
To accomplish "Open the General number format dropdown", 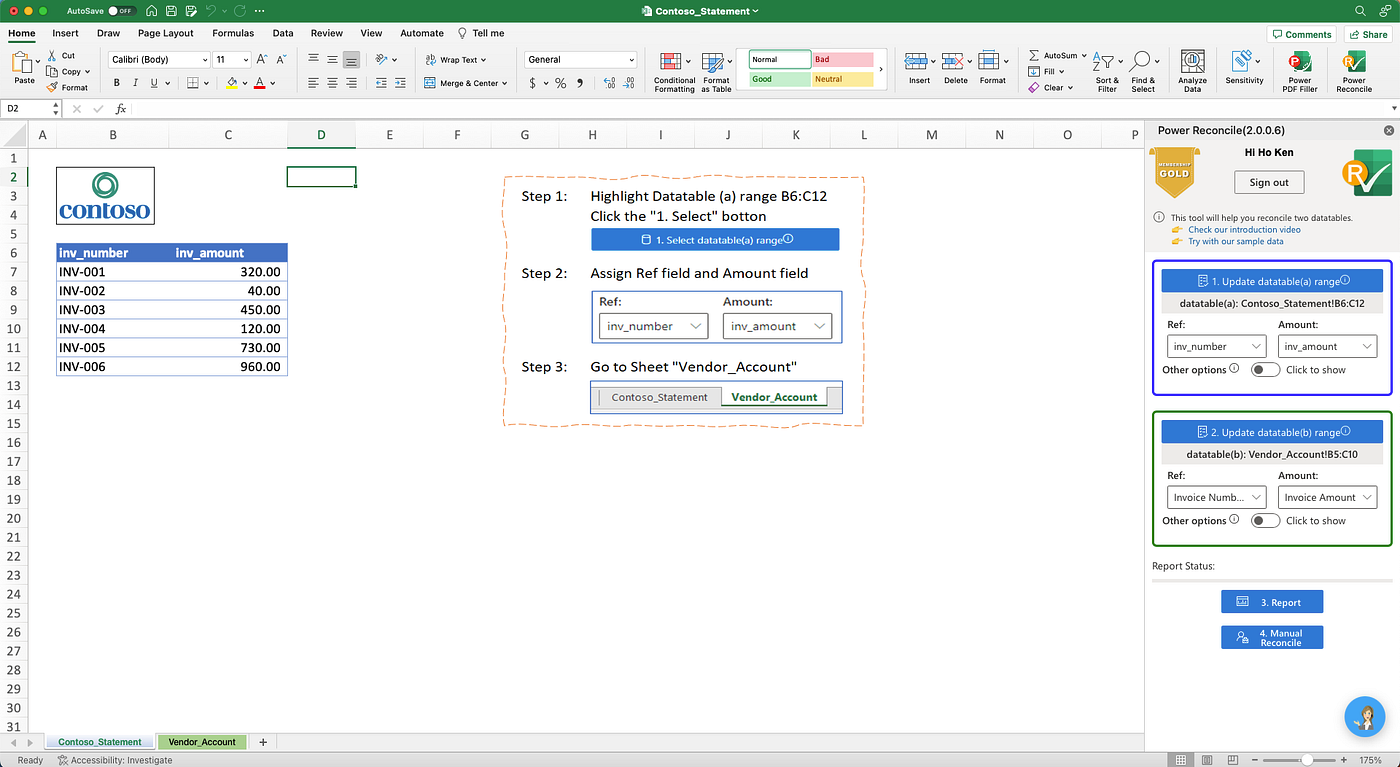I will click(581, 60).
